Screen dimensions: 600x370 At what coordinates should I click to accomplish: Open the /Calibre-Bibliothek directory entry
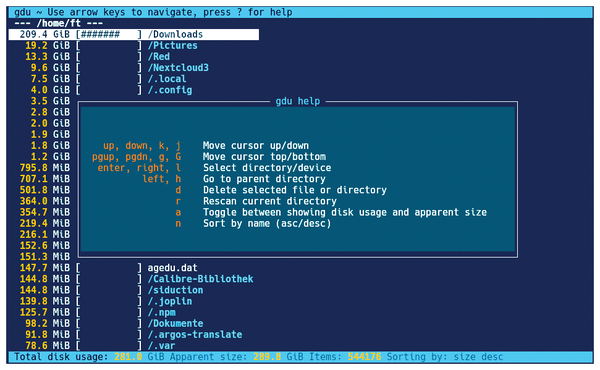pos(201,279)
